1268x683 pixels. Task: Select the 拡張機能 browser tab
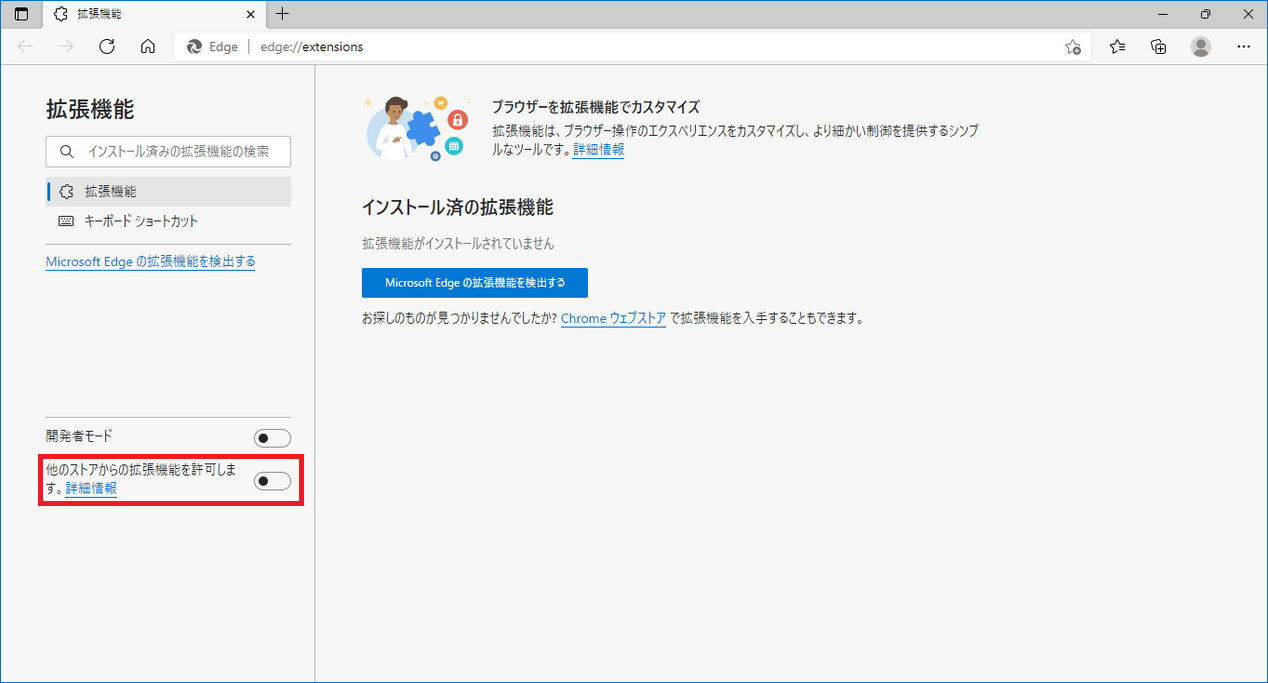point(154,14)
